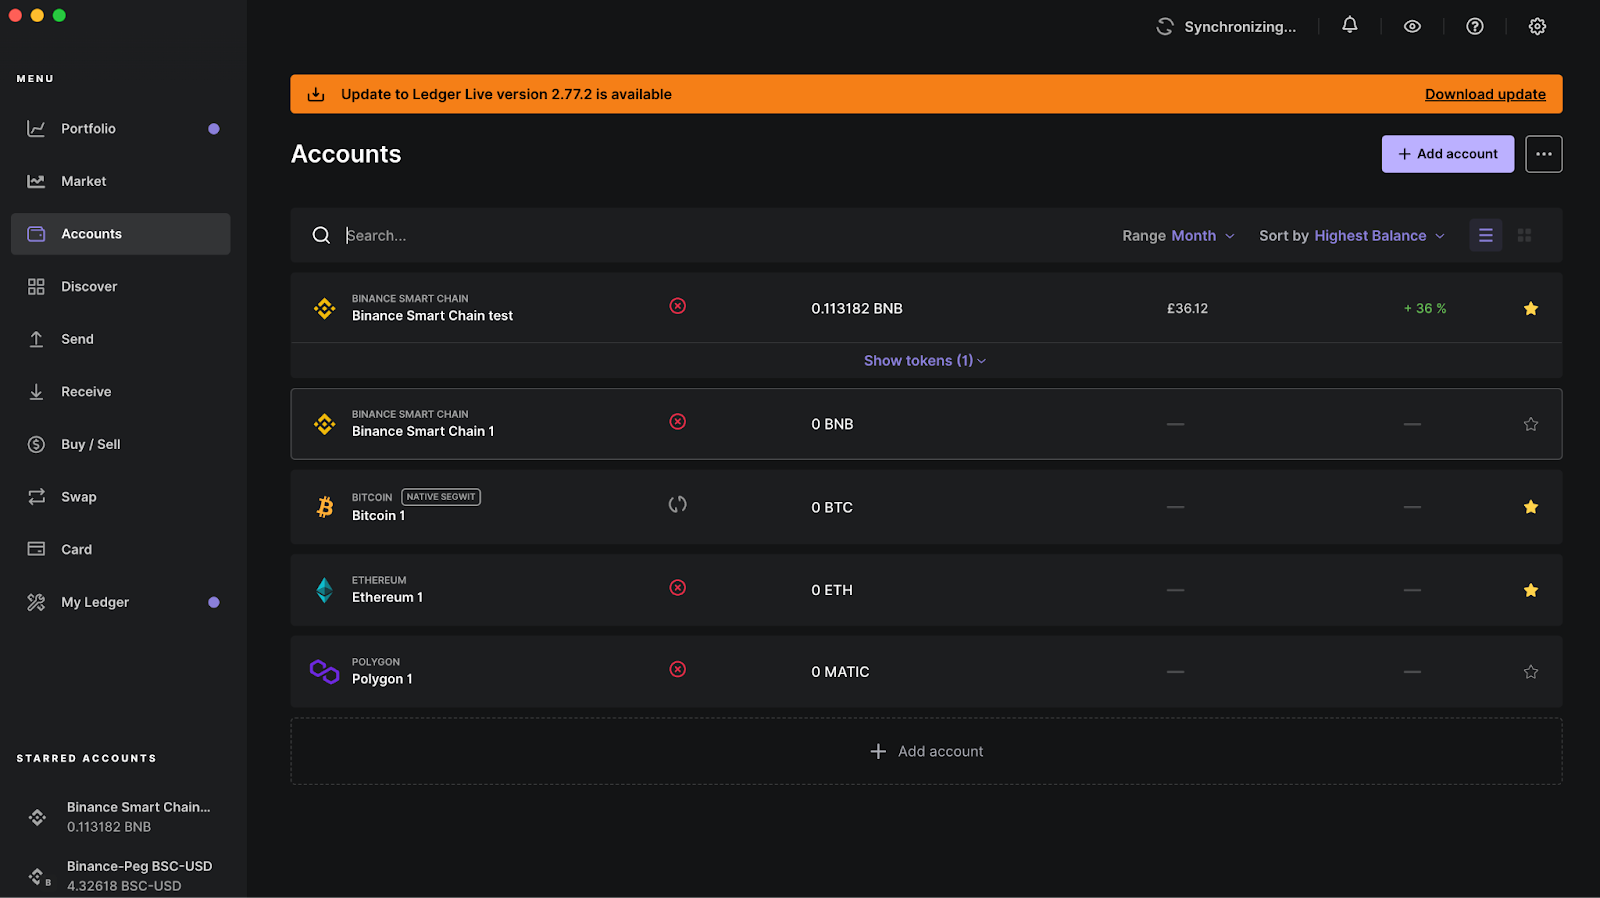The image size is (1600, 898).
Task: Click the Synchronizing status indicator
Action: (x=1226, y=27)
